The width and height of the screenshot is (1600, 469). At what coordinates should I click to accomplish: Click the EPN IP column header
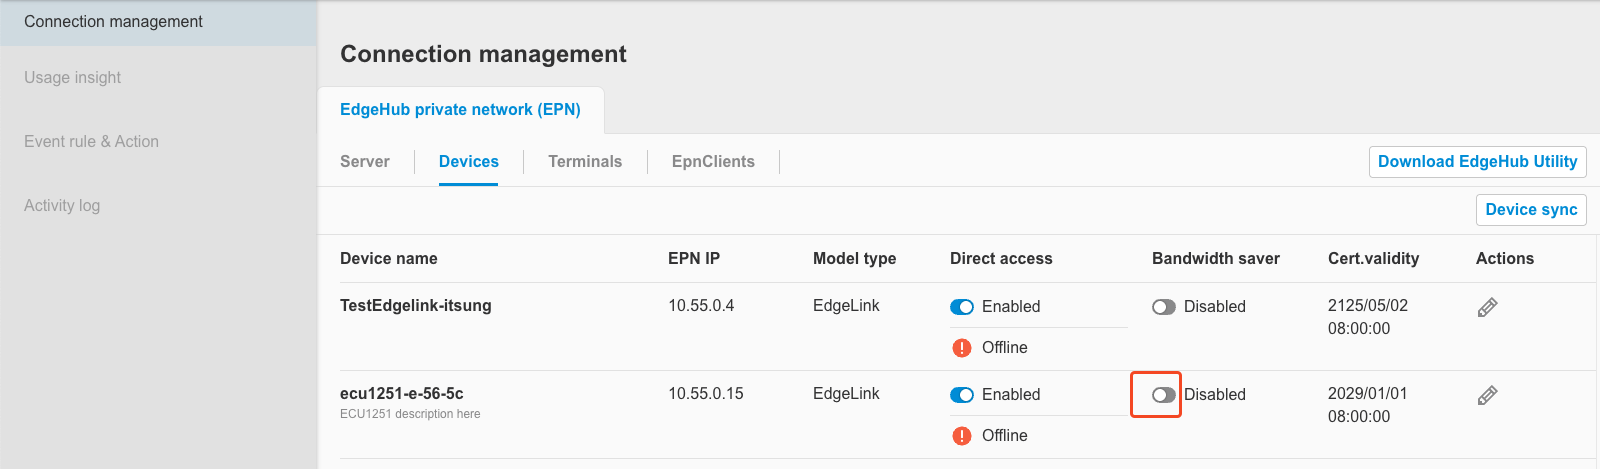[694, 259]
